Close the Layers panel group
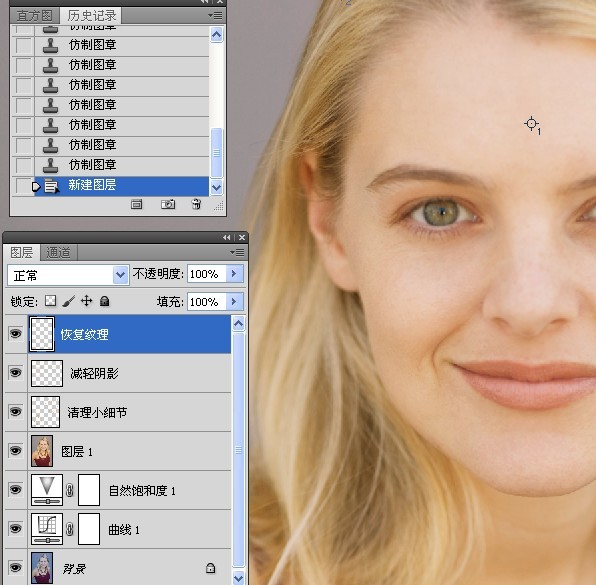The width and height of the screenshot is (596, 585). point(242,238)
